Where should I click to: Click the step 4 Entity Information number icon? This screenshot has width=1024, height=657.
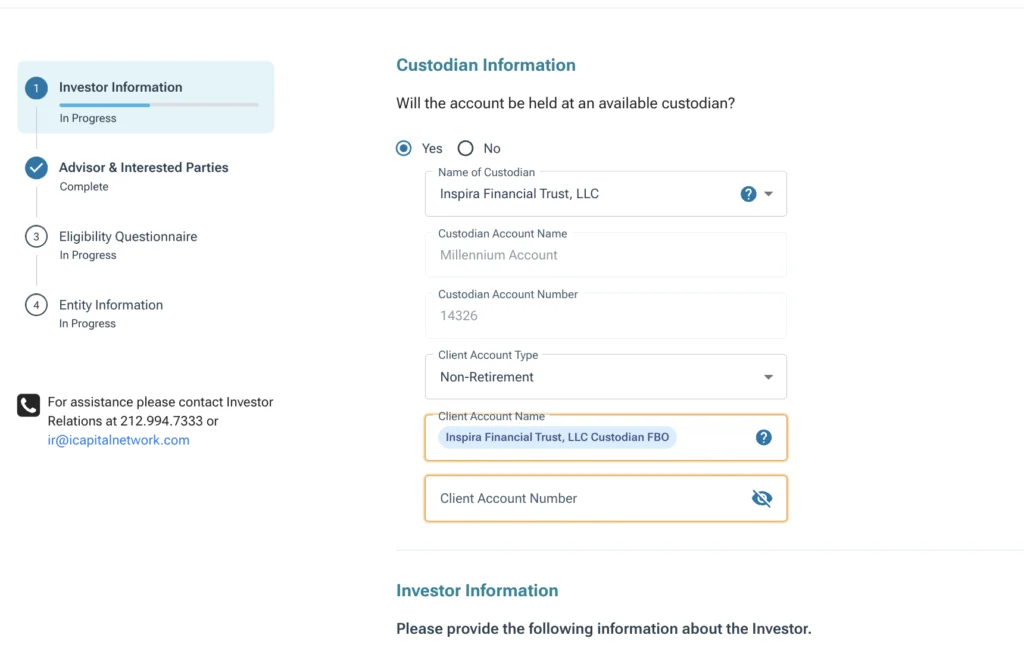[36, 304]
